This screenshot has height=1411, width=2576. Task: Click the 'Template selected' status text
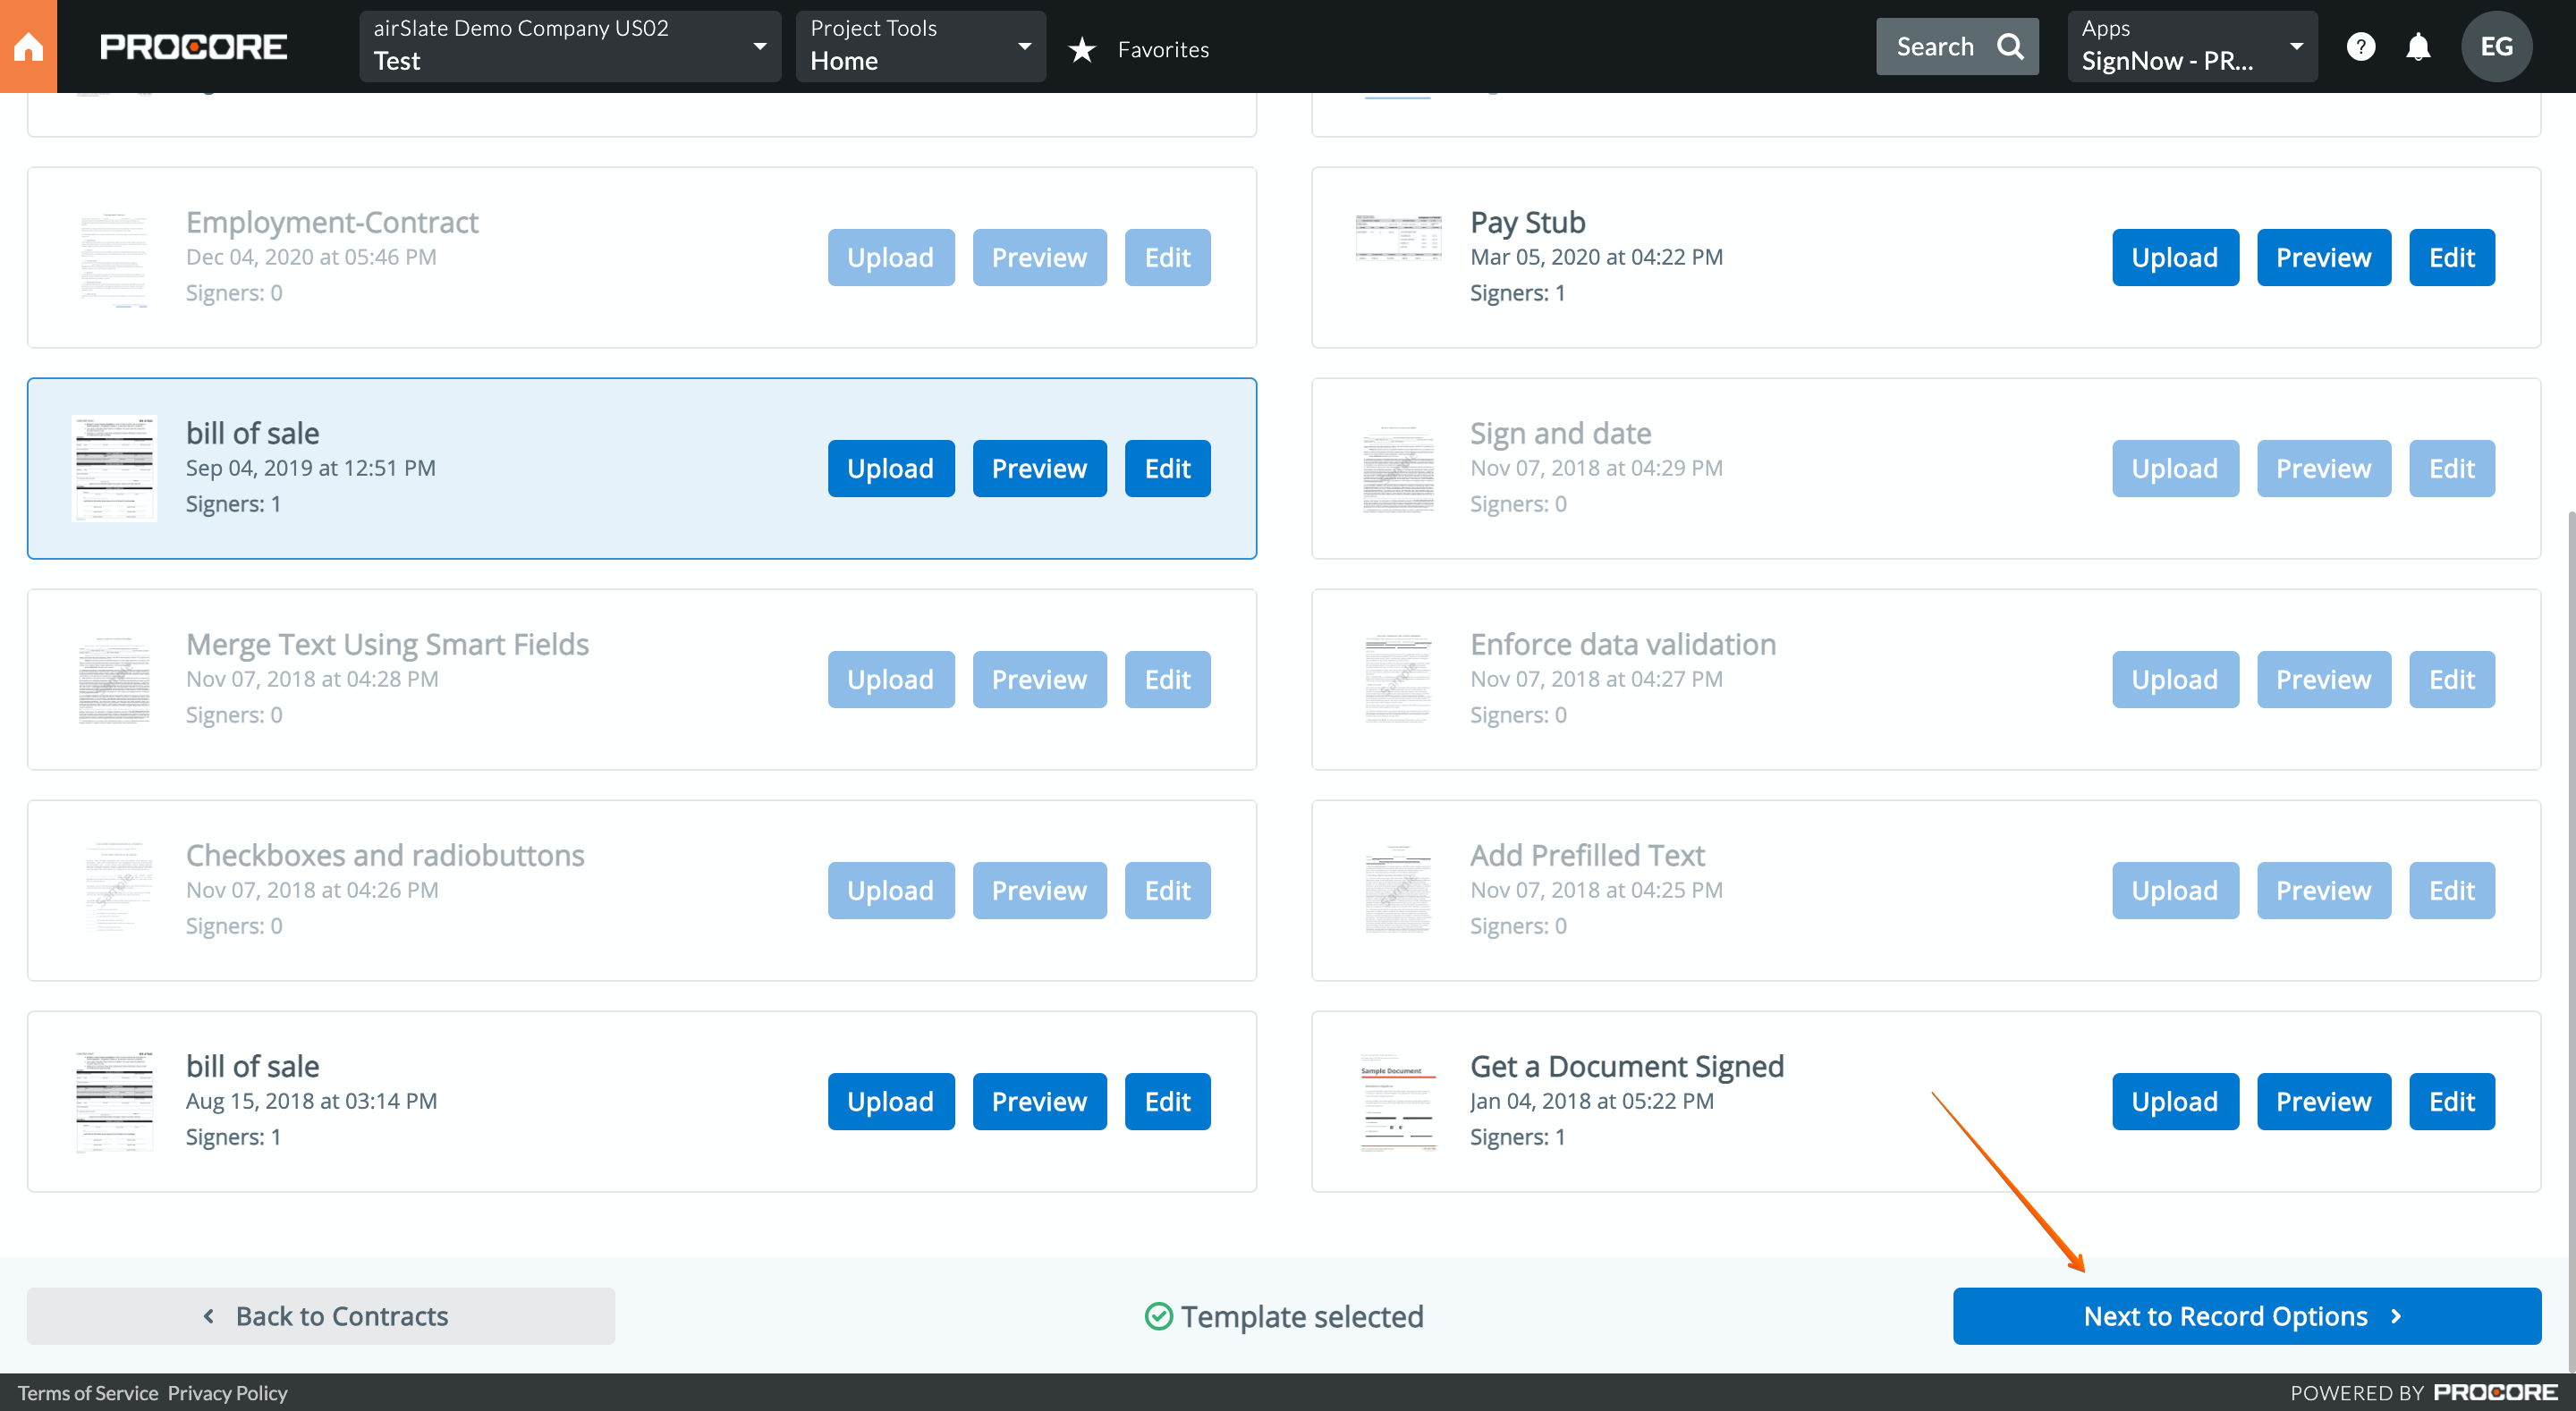coord(1301,1316)
